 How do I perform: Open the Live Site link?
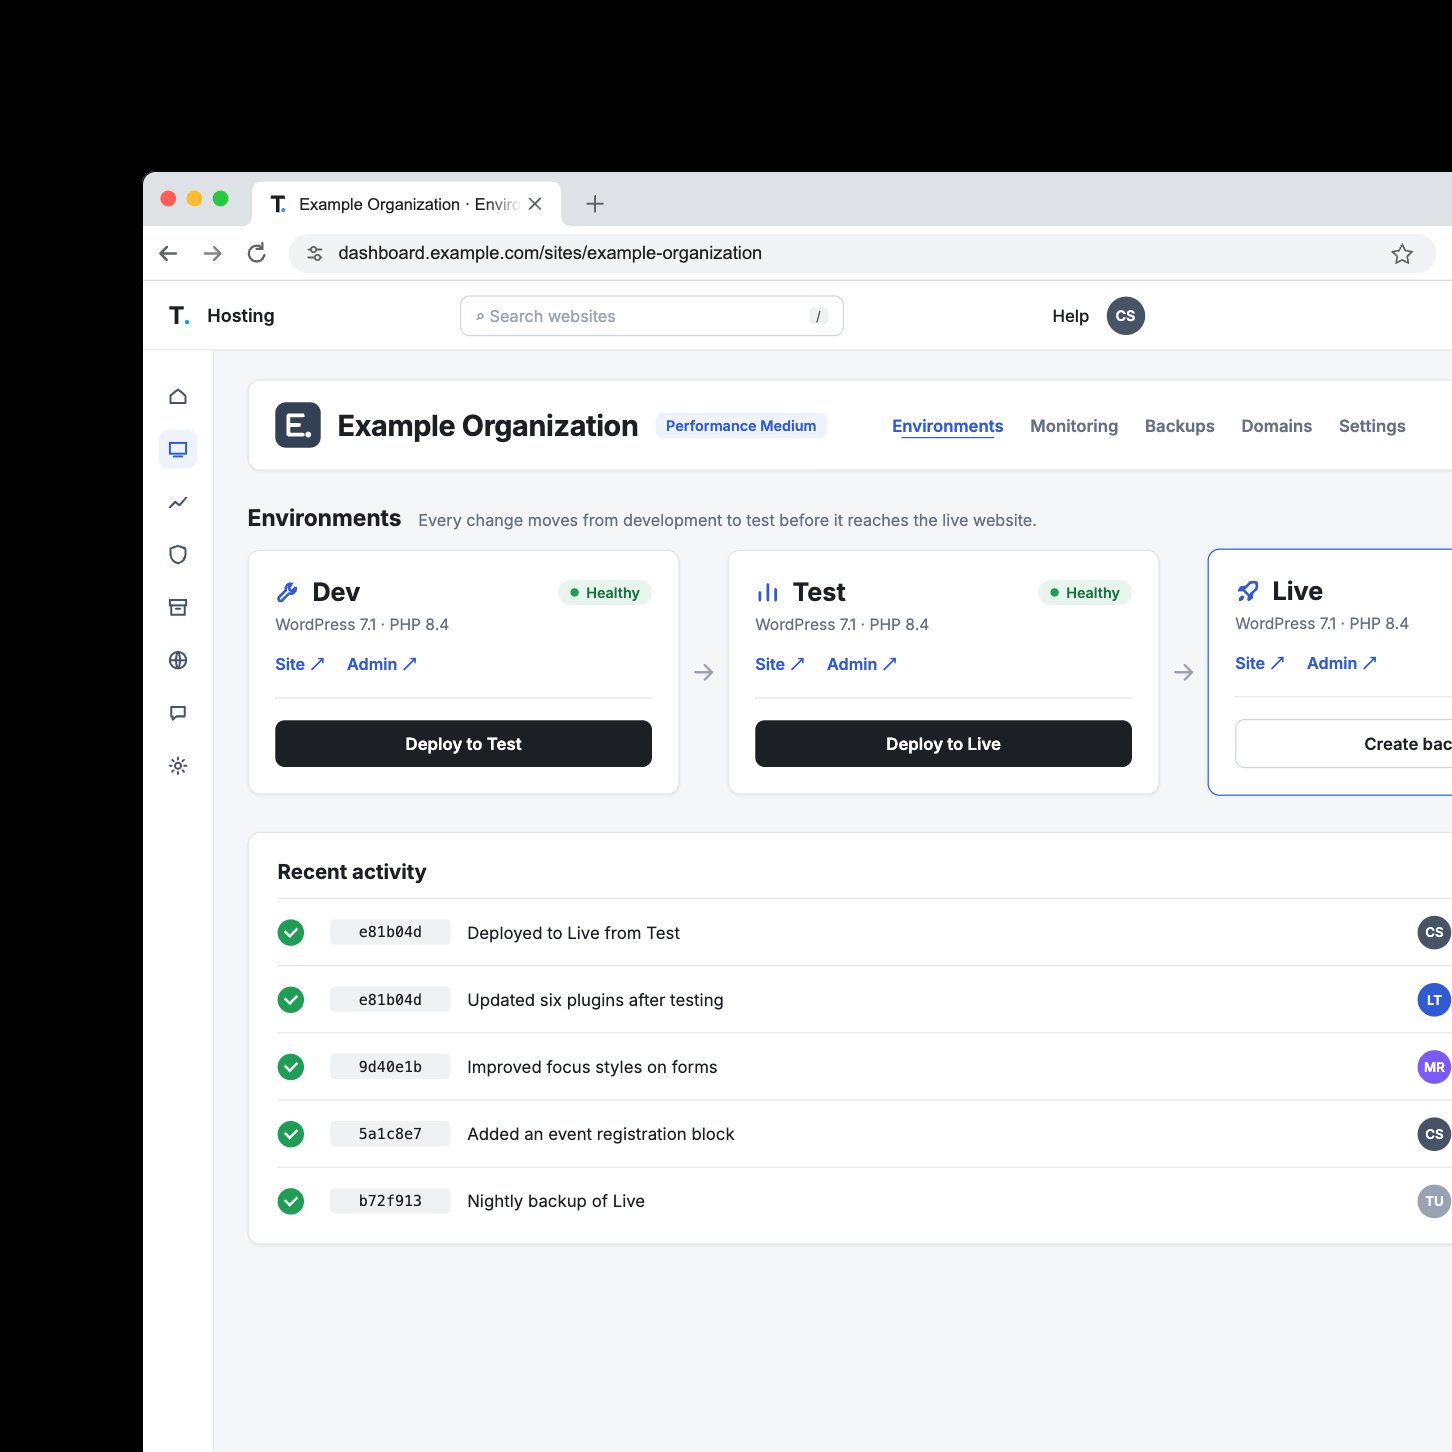(1260, 663)
